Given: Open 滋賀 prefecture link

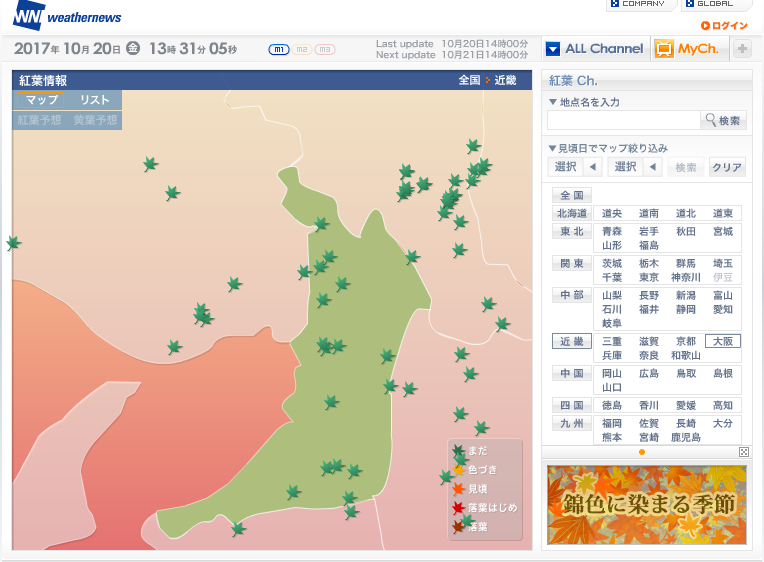Looking at the screenshot, I should pyautogui.click(x=649, y=341).
